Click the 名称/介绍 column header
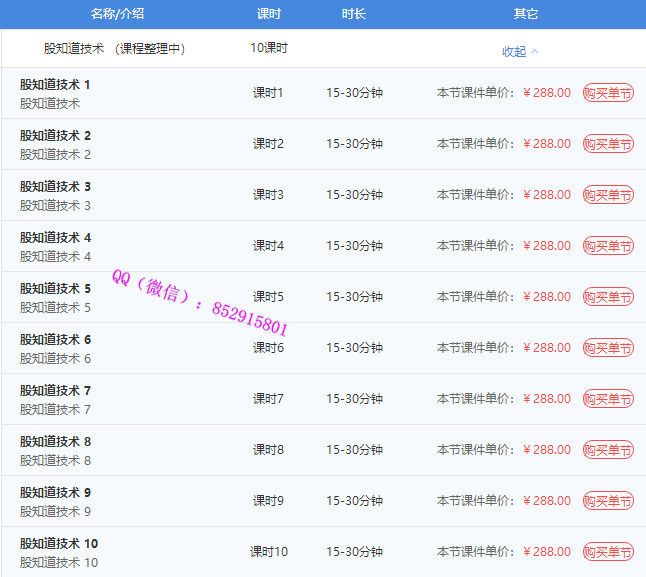The height and width of the screenshot is (577, 646). [x=116, y=14]
